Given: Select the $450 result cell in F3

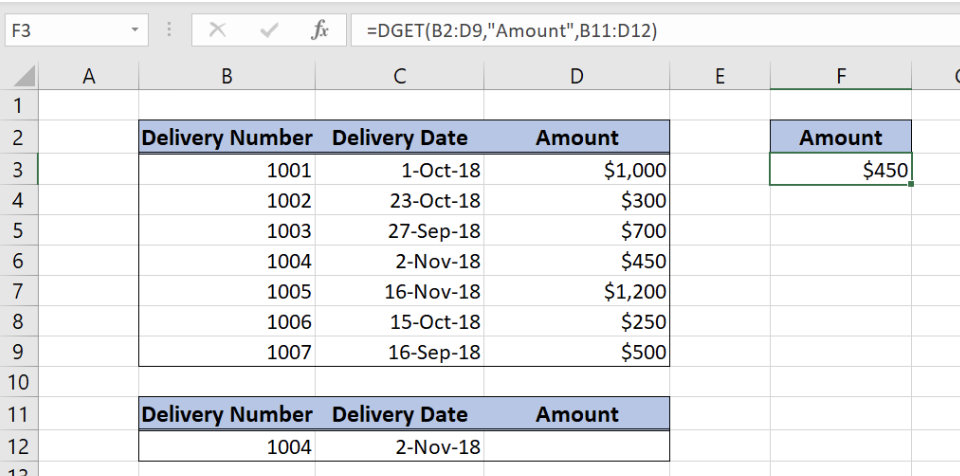Looking at the screenshot, I should [x=840, y=170].
